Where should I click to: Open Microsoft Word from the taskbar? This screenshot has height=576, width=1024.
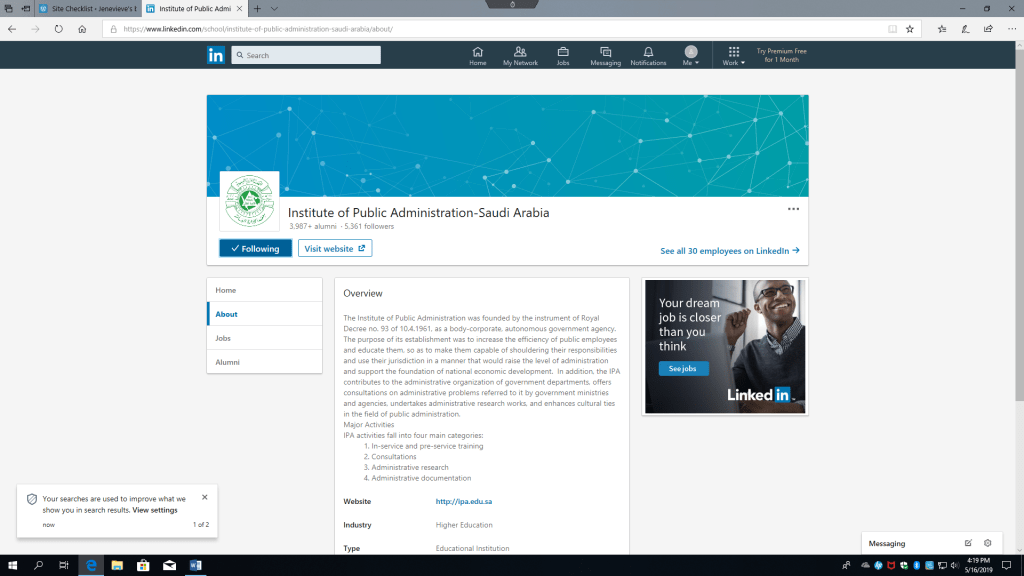[x=195, y=565]
